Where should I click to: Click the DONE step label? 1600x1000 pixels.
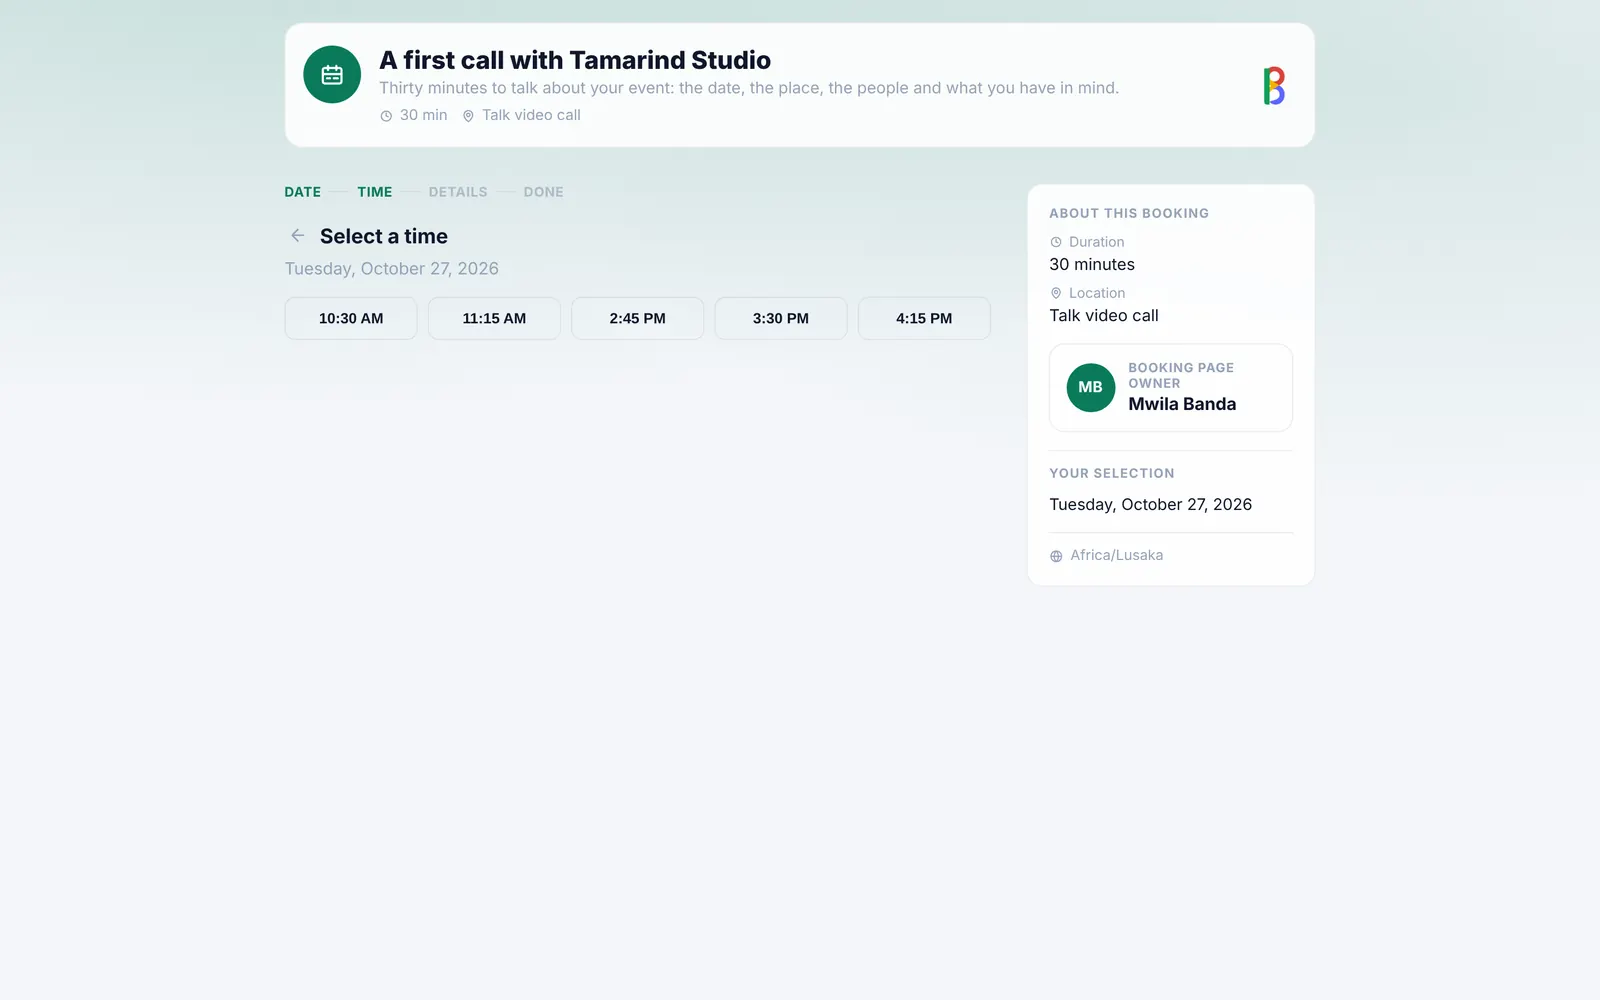coord(544,192)
